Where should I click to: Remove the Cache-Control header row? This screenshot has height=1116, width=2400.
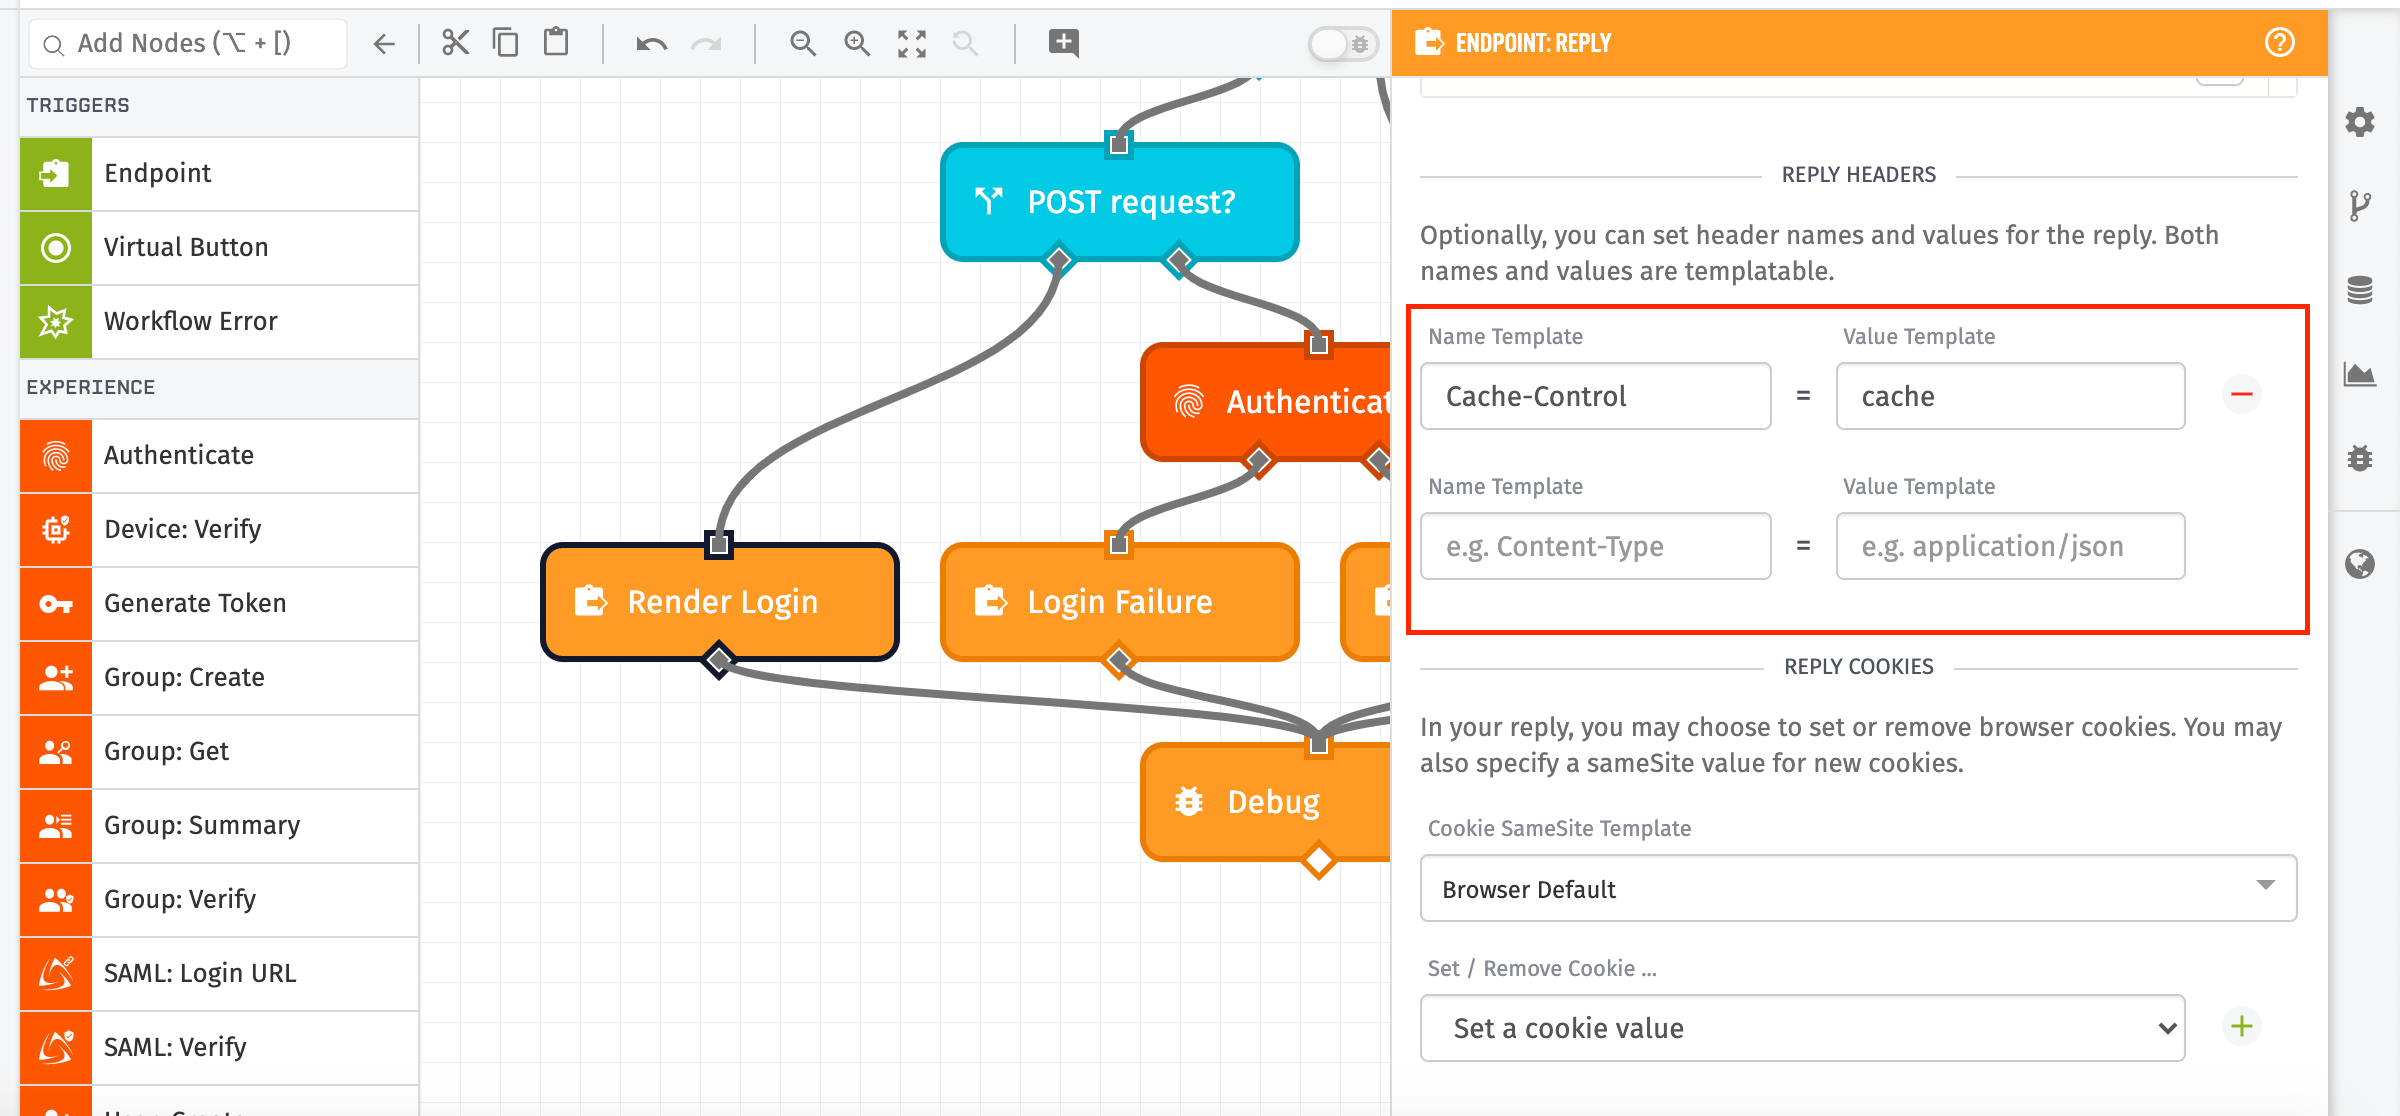click(2242, 394)
